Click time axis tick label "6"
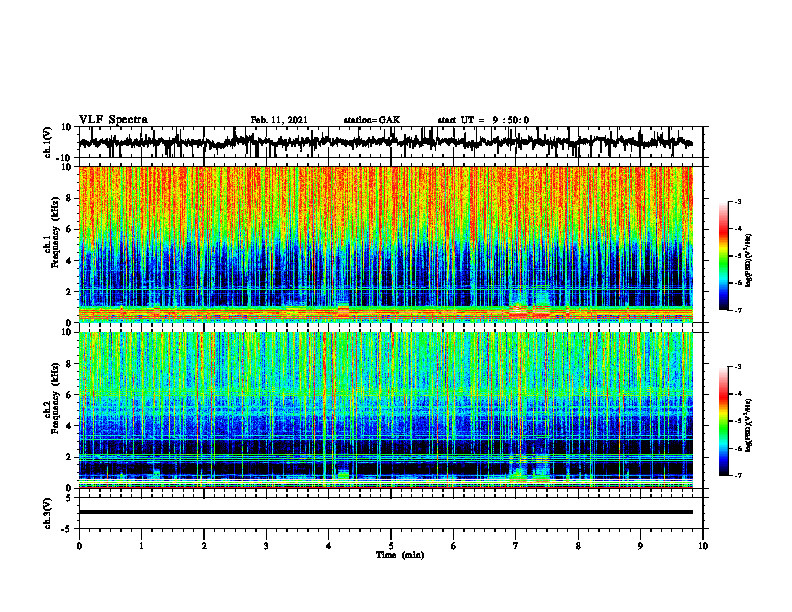 pos(454,546)
